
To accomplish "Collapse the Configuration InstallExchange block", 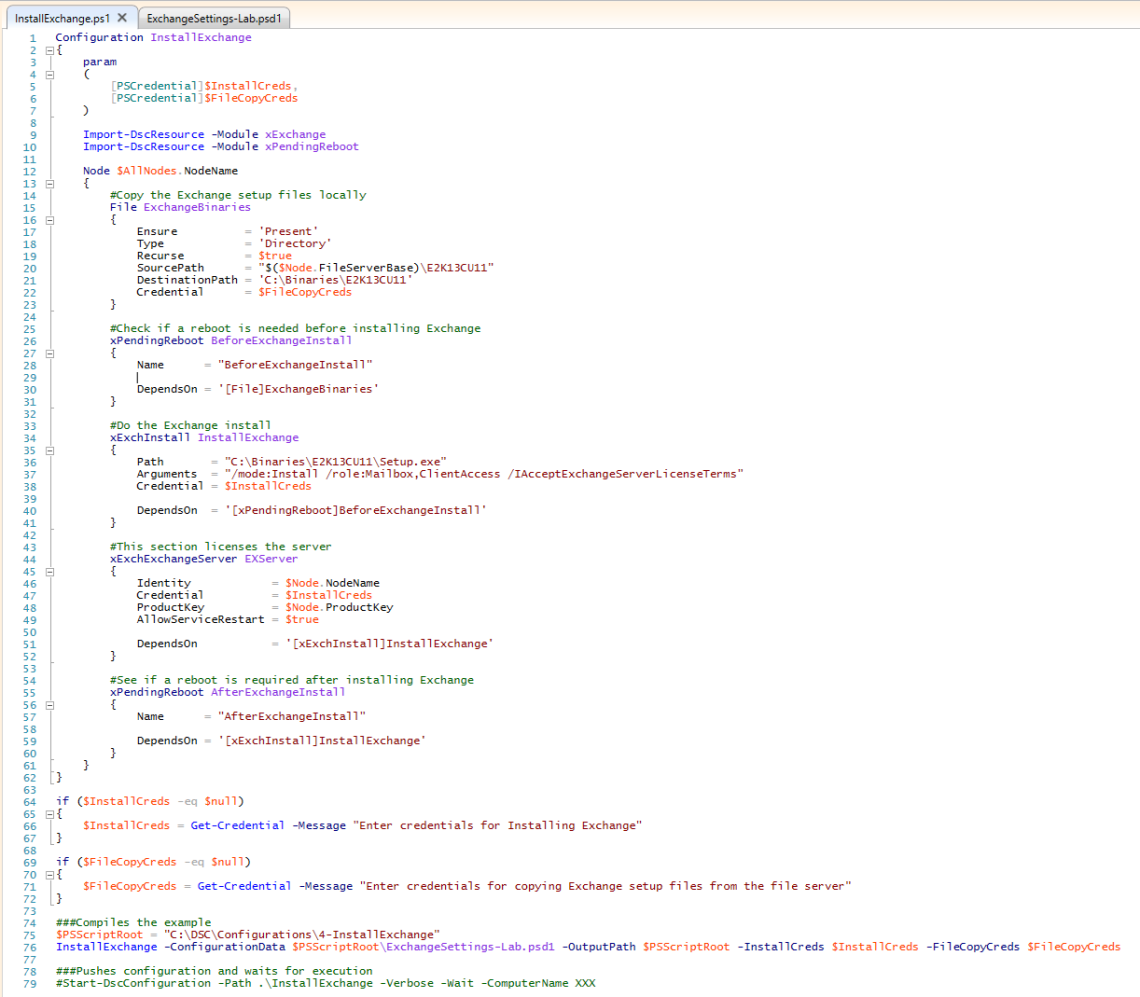I will (x=49, y=50).
